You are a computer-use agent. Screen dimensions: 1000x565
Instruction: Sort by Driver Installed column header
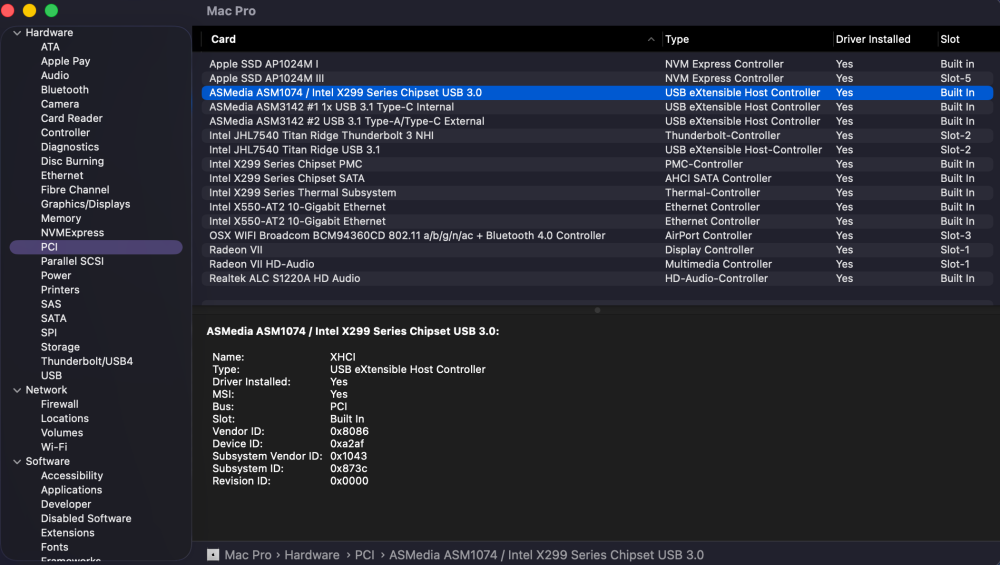pos(873,40)
